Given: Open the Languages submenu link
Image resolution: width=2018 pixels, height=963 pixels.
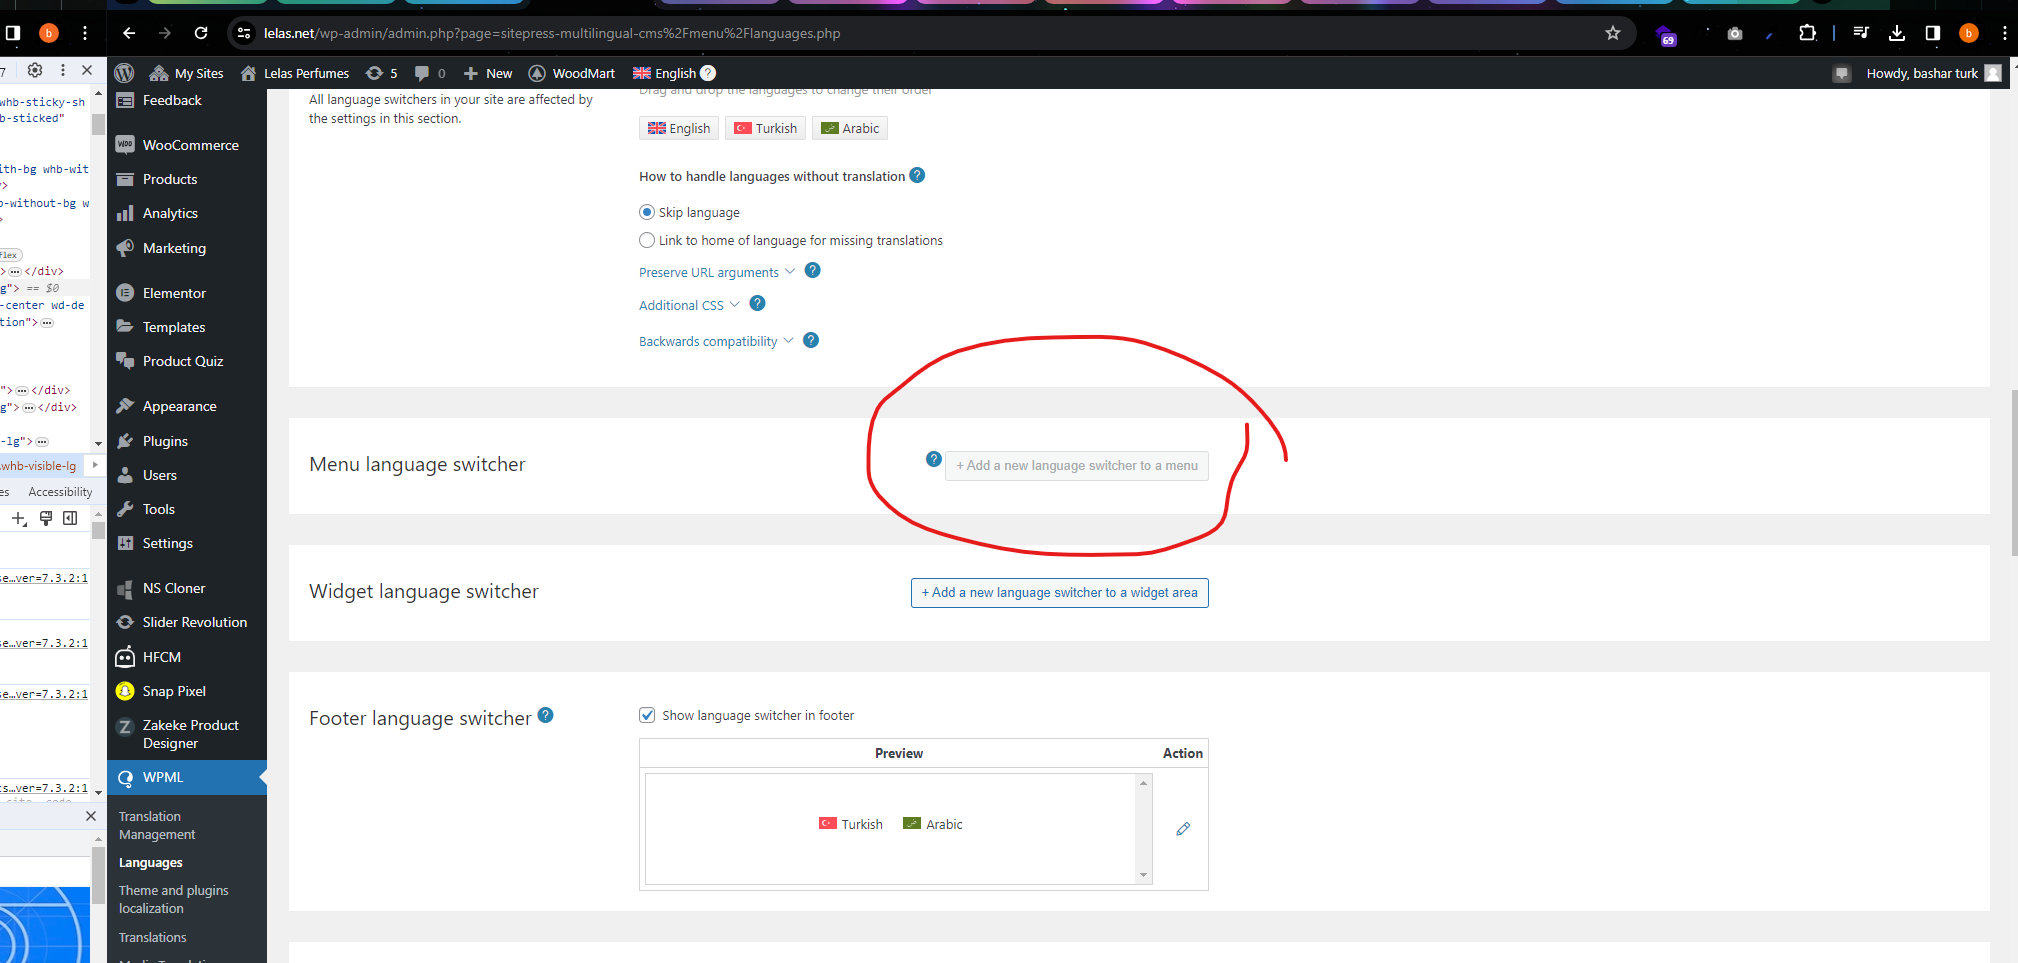Looking at the screenshot, I should point(151,862).
